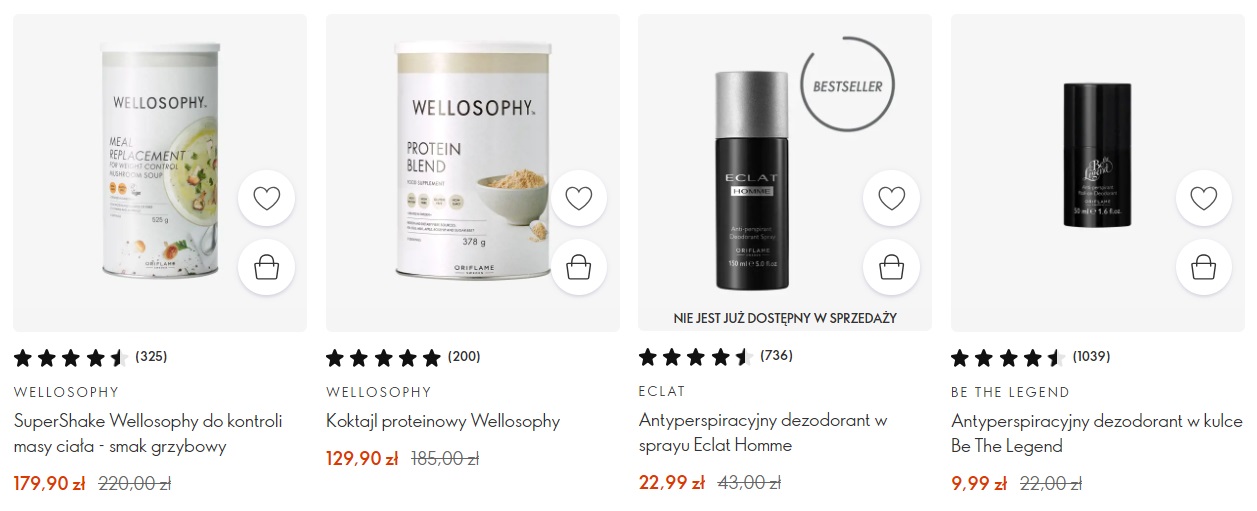
Task: Open SuperShake Wellosophy do kontroli masy ciała link
Action: click(148, 433)
